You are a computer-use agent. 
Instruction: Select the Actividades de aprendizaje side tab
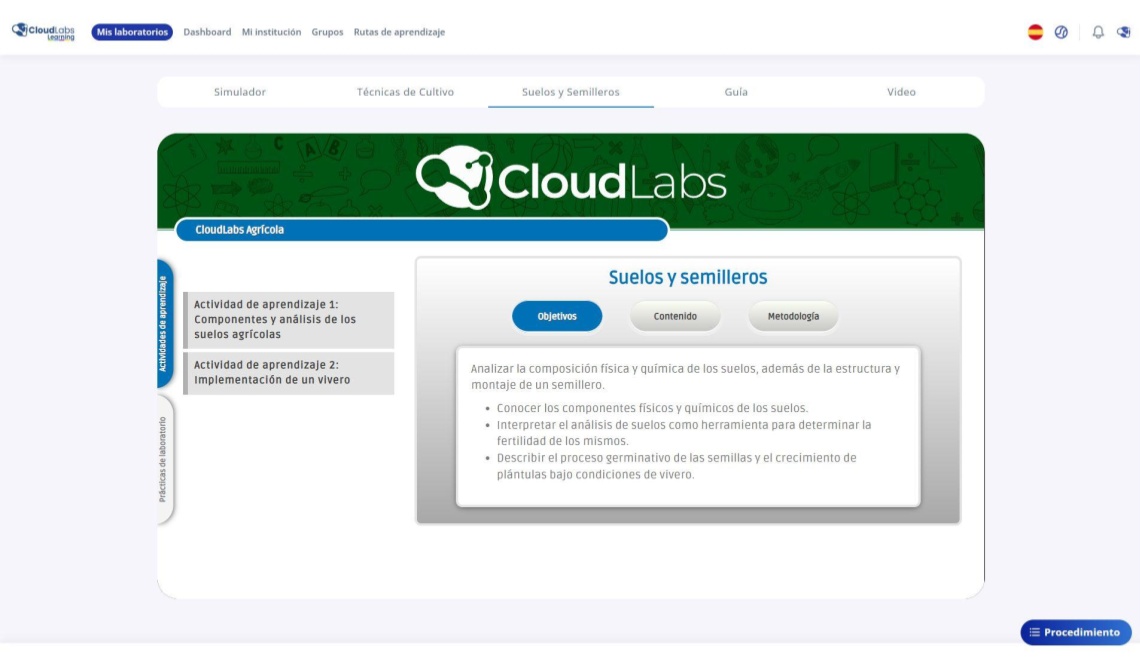tap(164, 323)
